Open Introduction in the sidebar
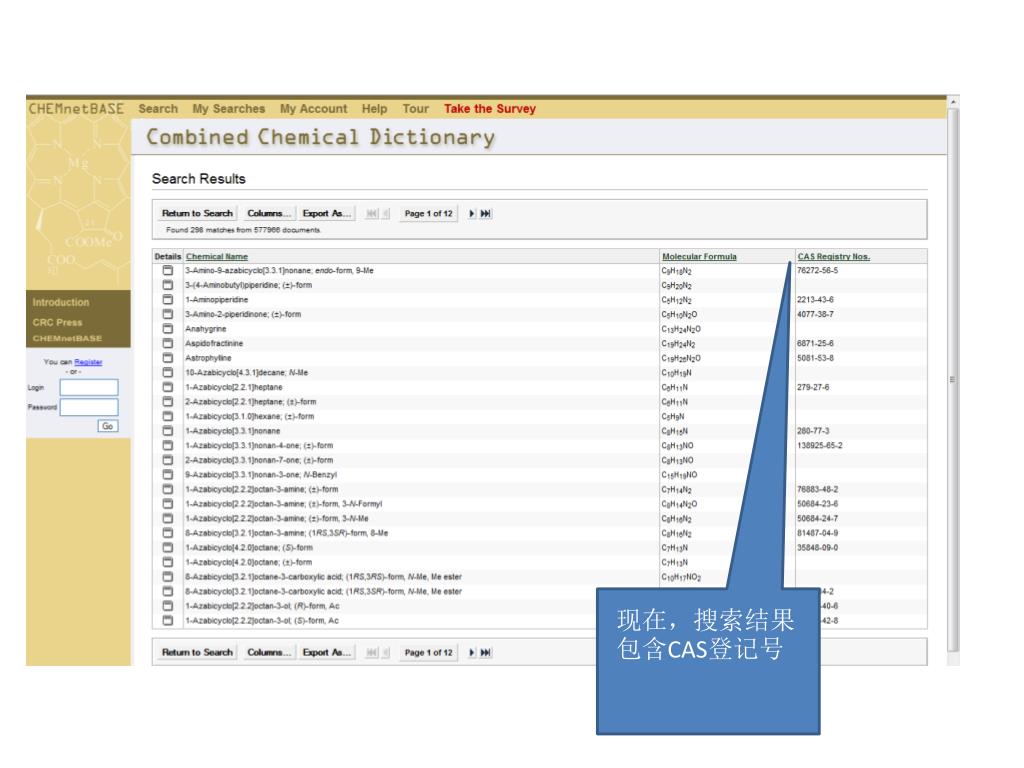This screenshot has width=1024, height=768. pos(61,302)
